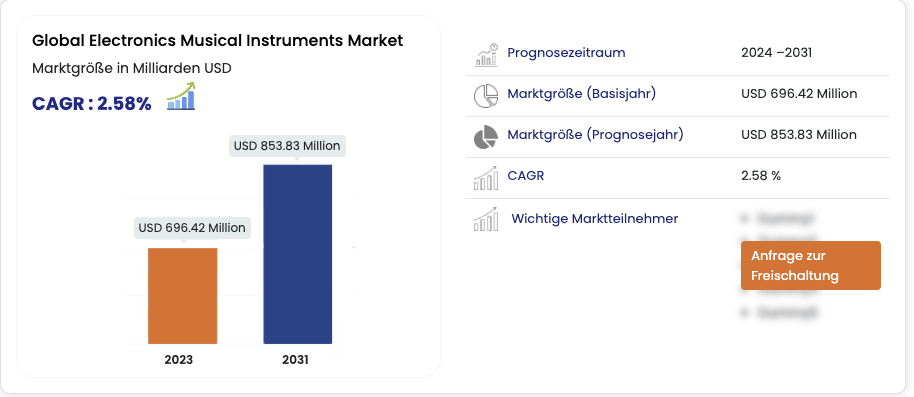914x397 pixels.
Task: Click the CAGR : 2.58% heading text
Action: coord(92,104)
